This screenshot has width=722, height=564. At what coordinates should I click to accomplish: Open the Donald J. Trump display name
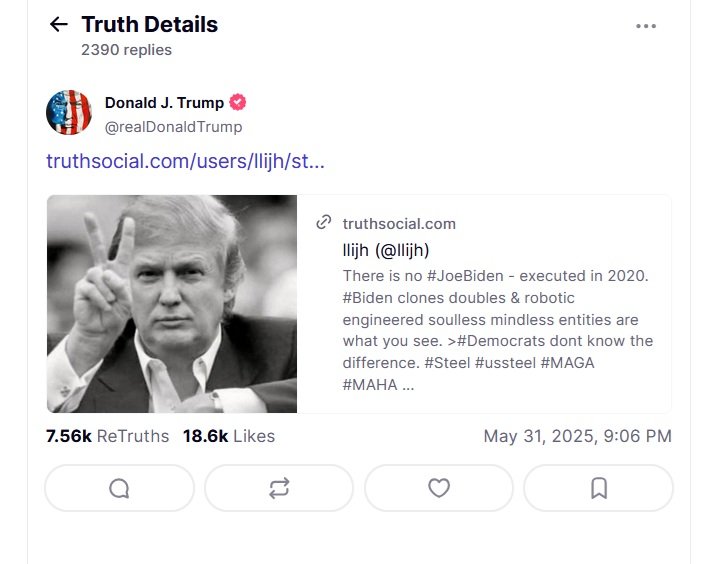coord(164,102)
